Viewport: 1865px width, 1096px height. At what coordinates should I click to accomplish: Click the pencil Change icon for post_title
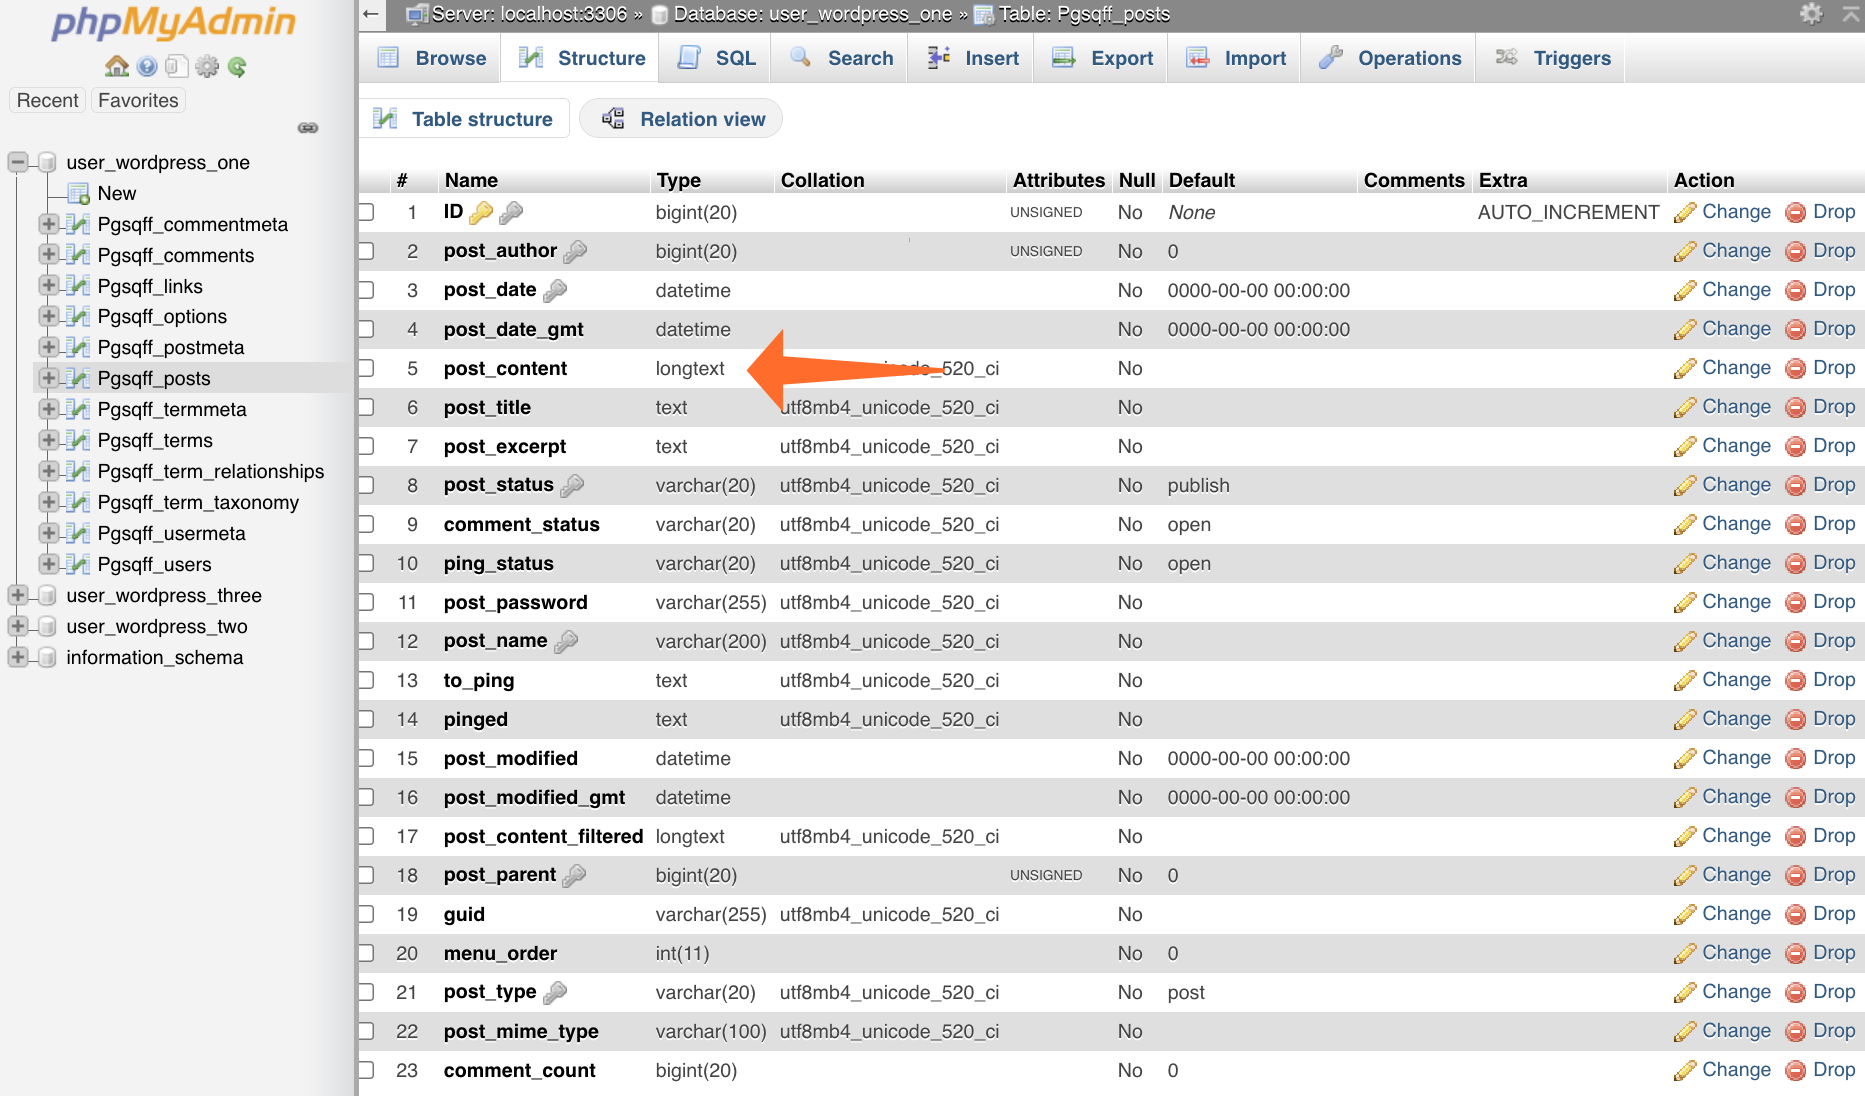[x=1685, y=407]
